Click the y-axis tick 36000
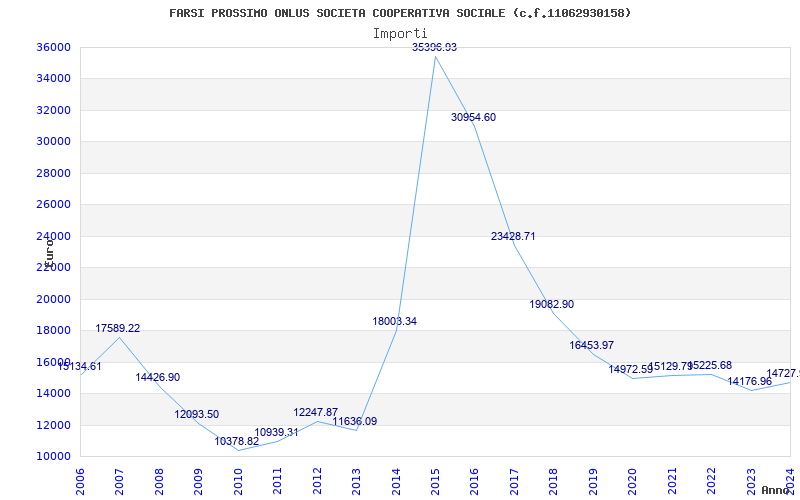 pyautogui.click(x=53, y=47)
